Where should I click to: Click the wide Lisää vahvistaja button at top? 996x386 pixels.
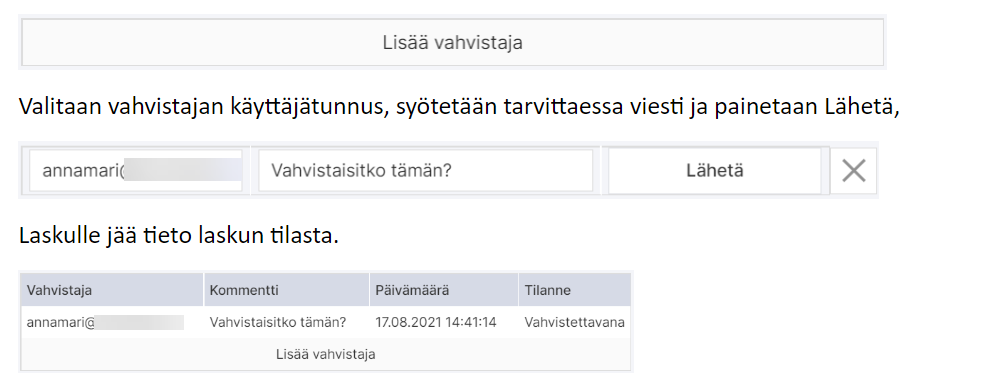(452, 43)
